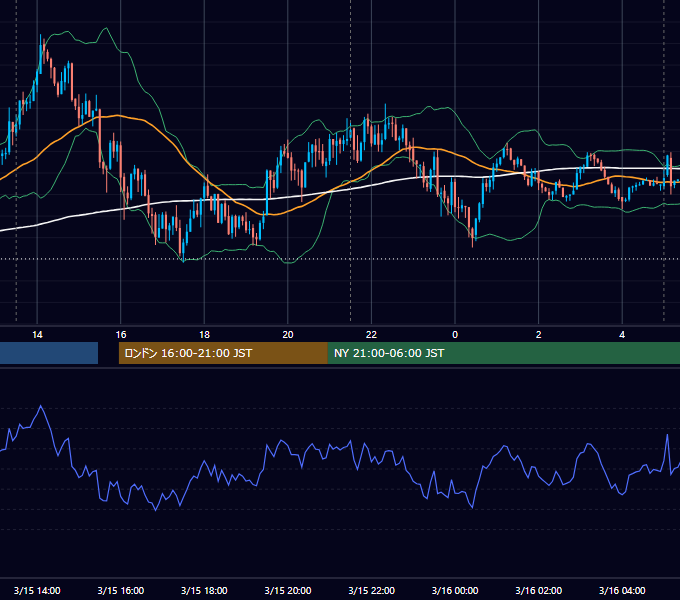Click the '3/15 18:00' oscillator axis label
The image size is (680, 600).
(x=204, y=590)
